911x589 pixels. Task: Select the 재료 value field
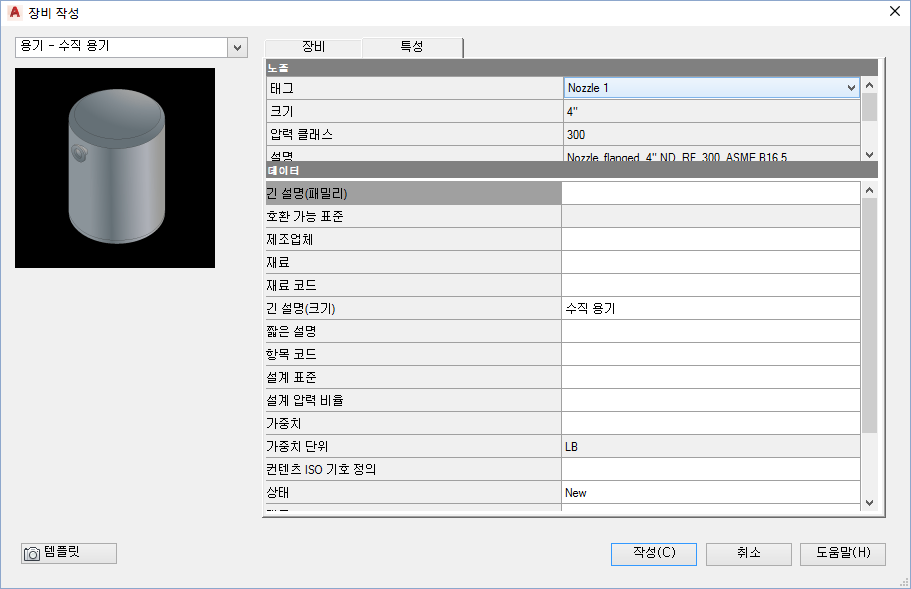click(x=711, y=263)
